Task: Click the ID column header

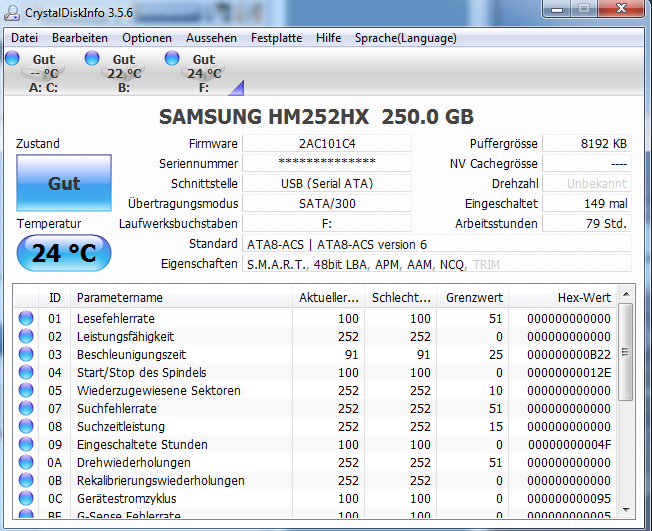Action: (x=54, y=297)
